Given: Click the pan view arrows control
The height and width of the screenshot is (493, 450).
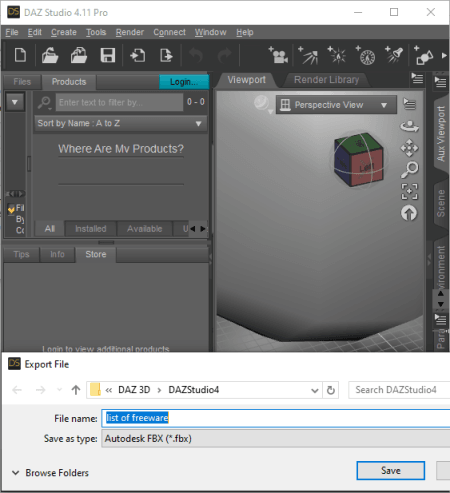Looking at the screenshot, I should tap(409, 148).
